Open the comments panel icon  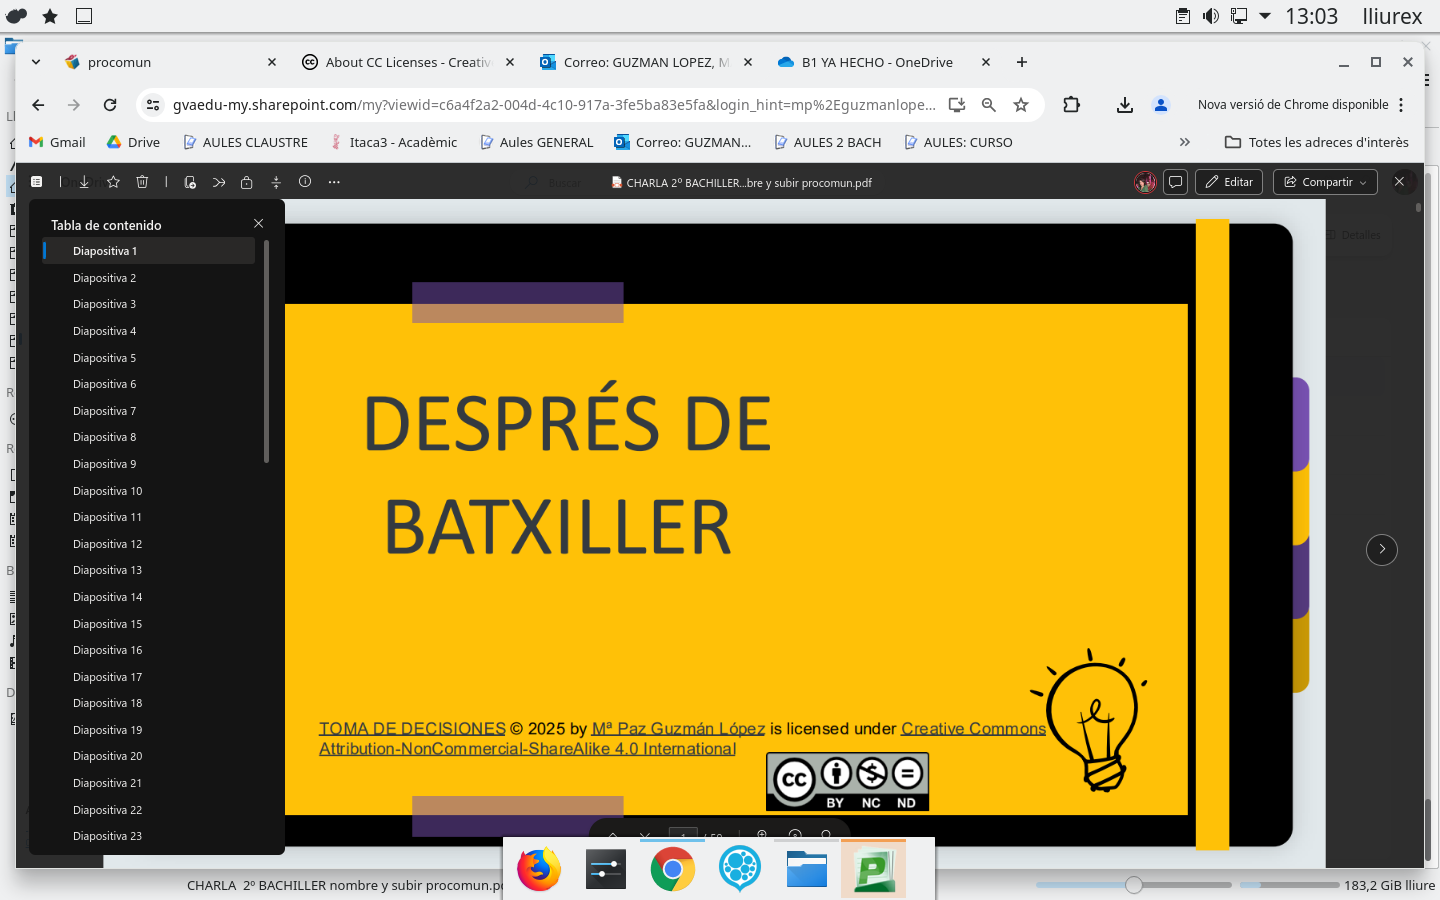click(x=1176, y=182)
